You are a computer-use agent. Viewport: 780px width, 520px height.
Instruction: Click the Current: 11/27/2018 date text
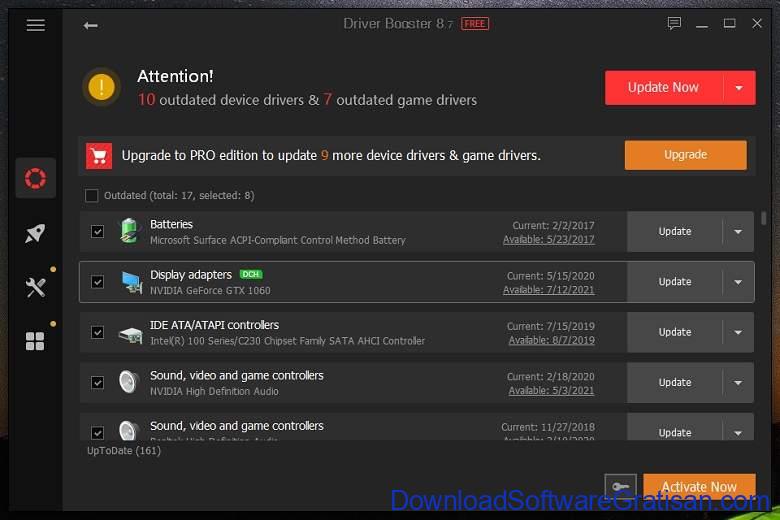(x=548, y=427)
